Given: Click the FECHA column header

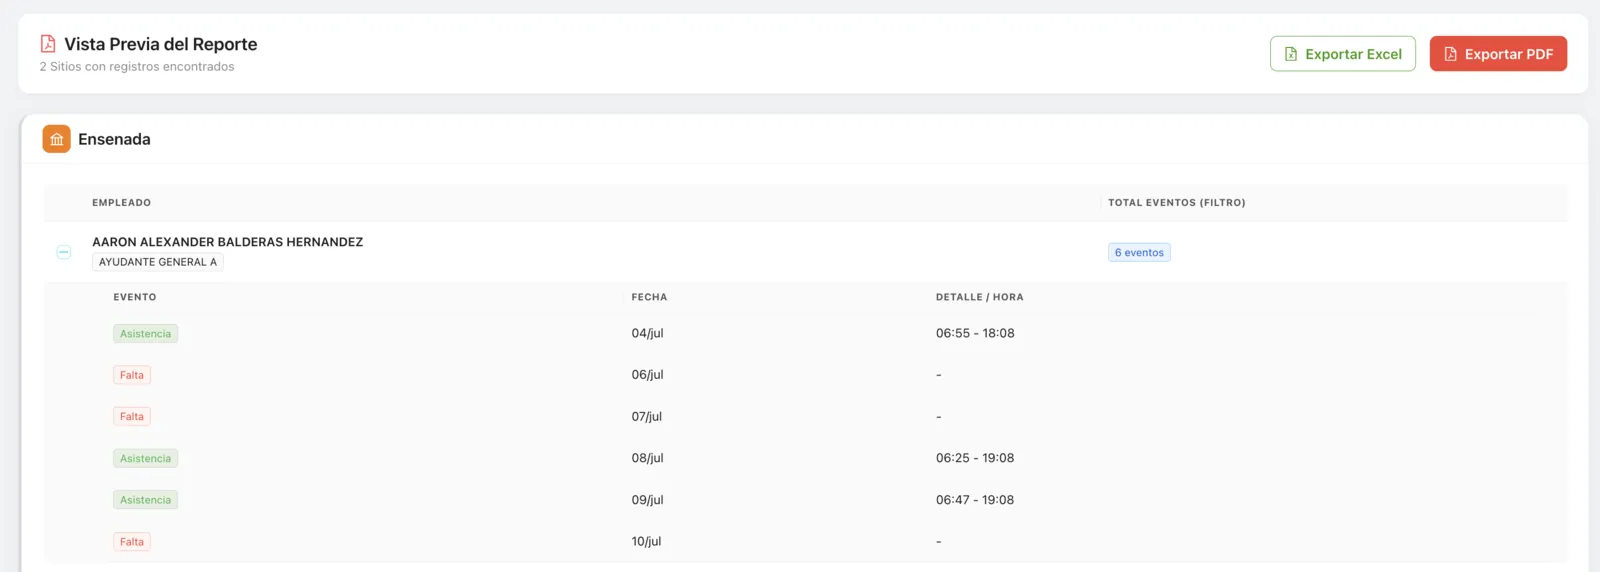Looking at the screenshot, I should (x=649, y=297).
